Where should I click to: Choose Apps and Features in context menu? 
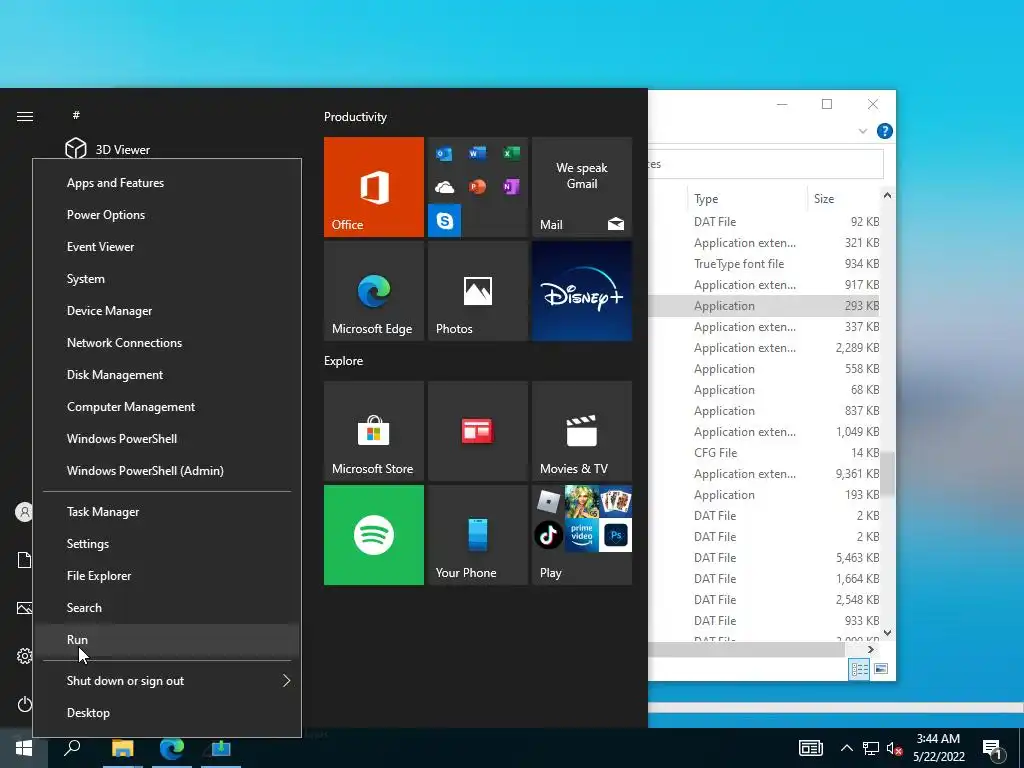pos(168,183)
